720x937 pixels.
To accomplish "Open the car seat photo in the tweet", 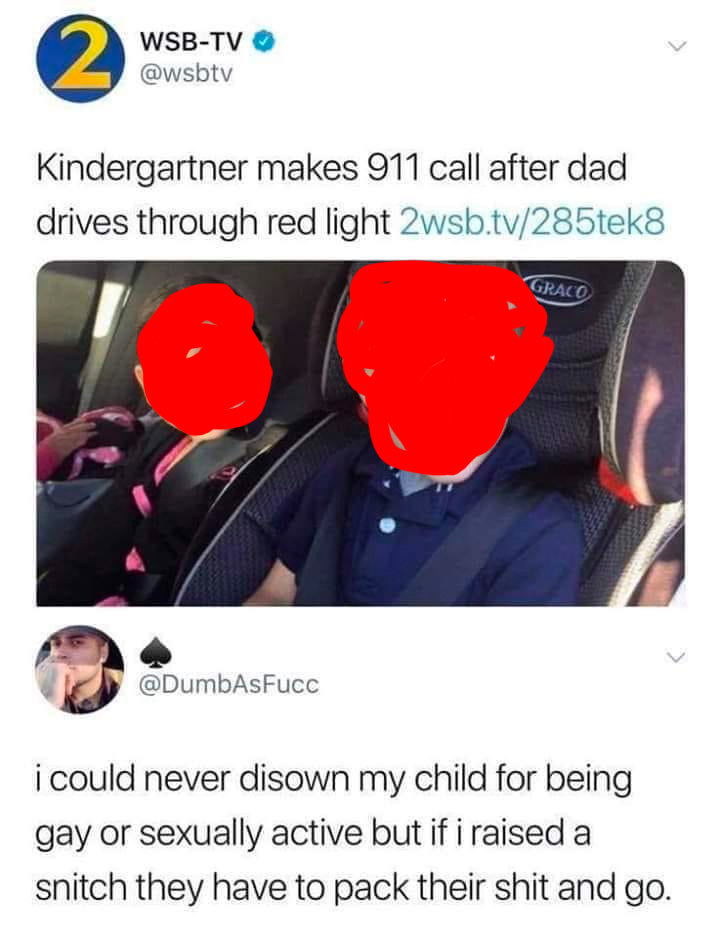I will coord(360,433).
